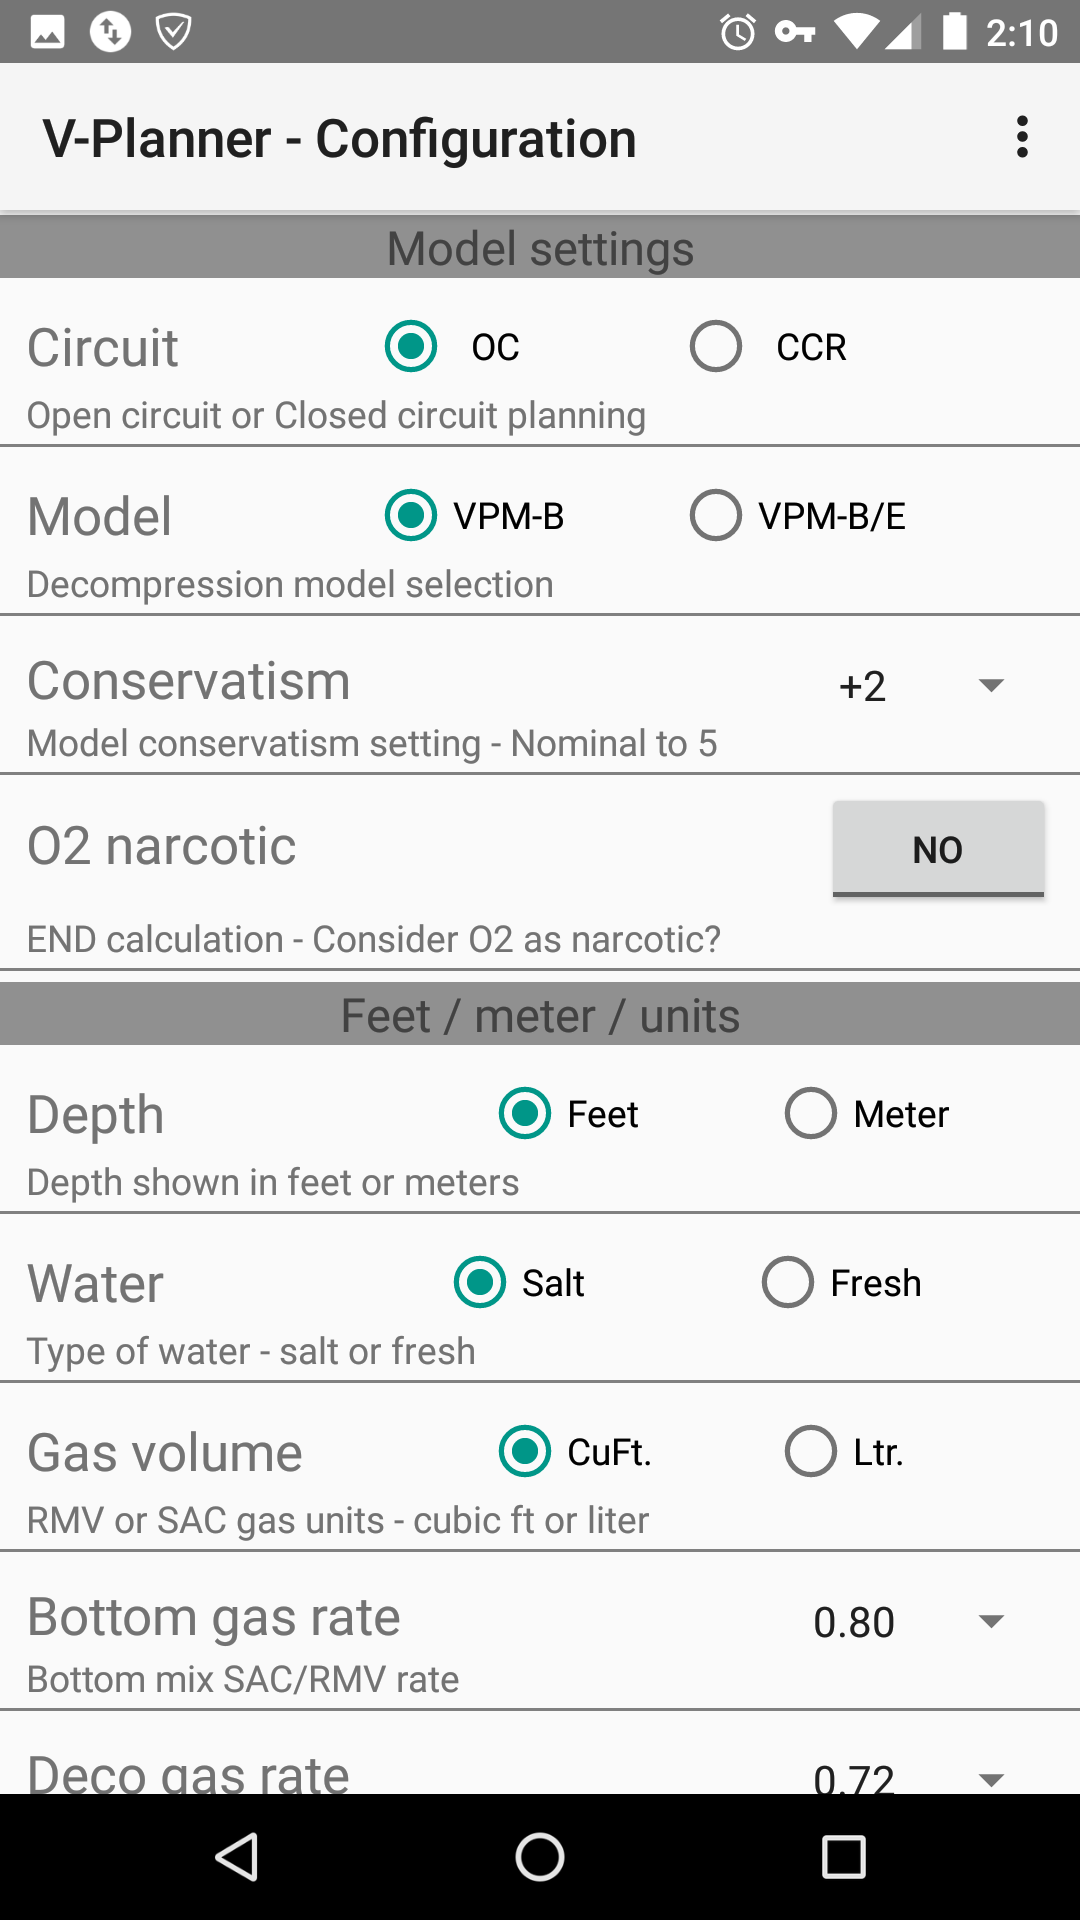Toggle the O2 narcotic NO button
The image size is (1080, 1920).
click(938, 849)
